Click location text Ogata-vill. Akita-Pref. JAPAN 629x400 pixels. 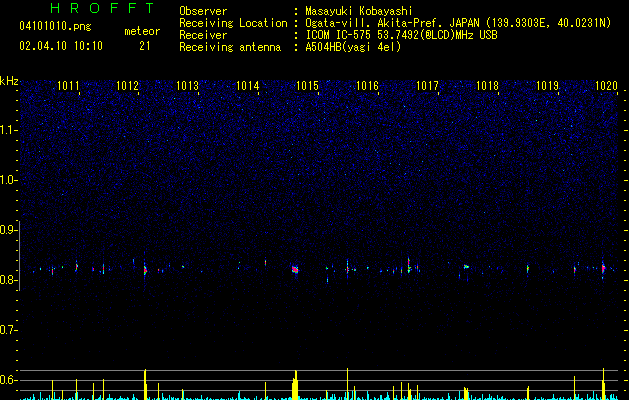point(392,23)
